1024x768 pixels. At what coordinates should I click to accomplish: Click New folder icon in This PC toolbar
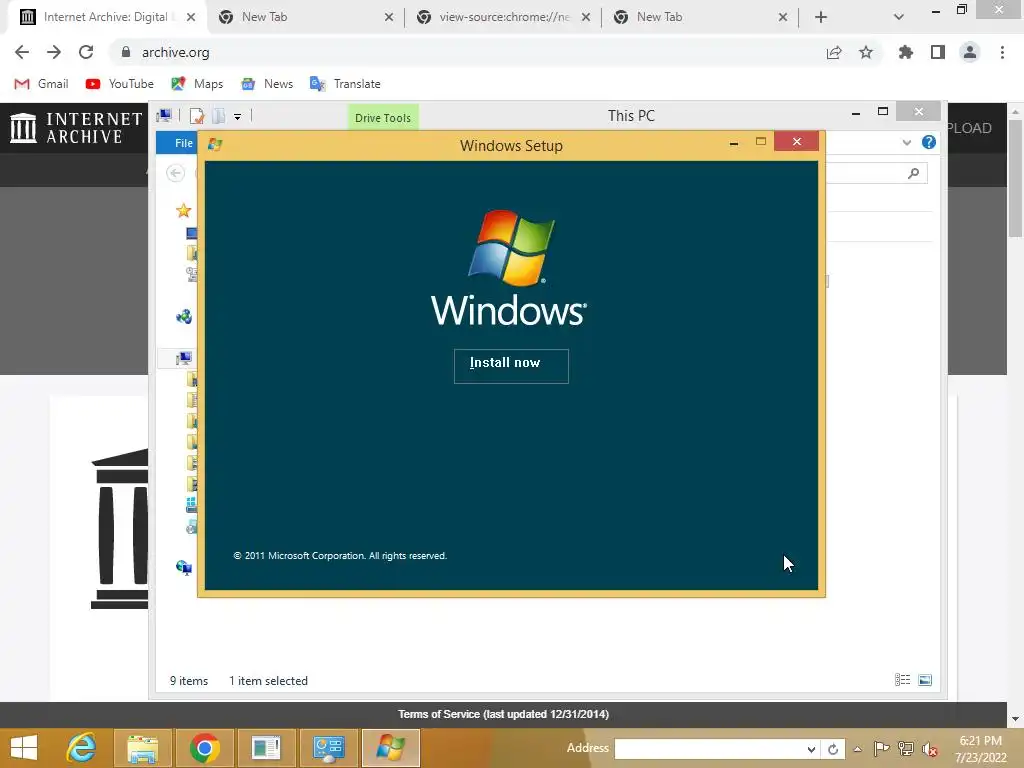[219, 116]
